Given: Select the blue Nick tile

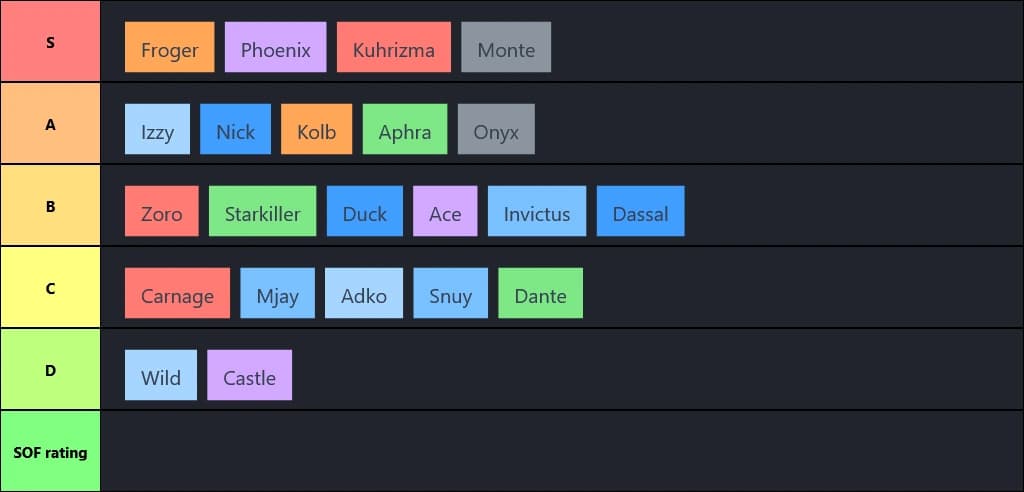Looking at the screenshot, I should 235,130.
